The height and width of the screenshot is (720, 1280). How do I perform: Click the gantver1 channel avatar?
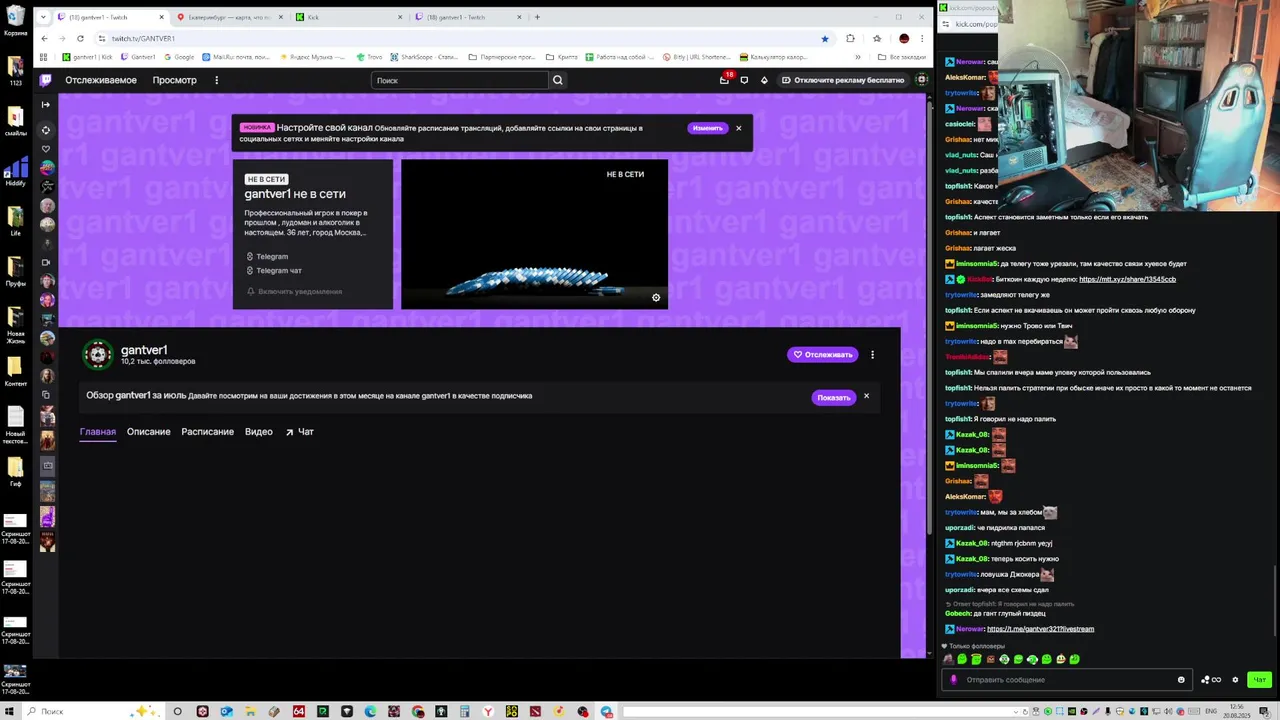tap(97, 354)
